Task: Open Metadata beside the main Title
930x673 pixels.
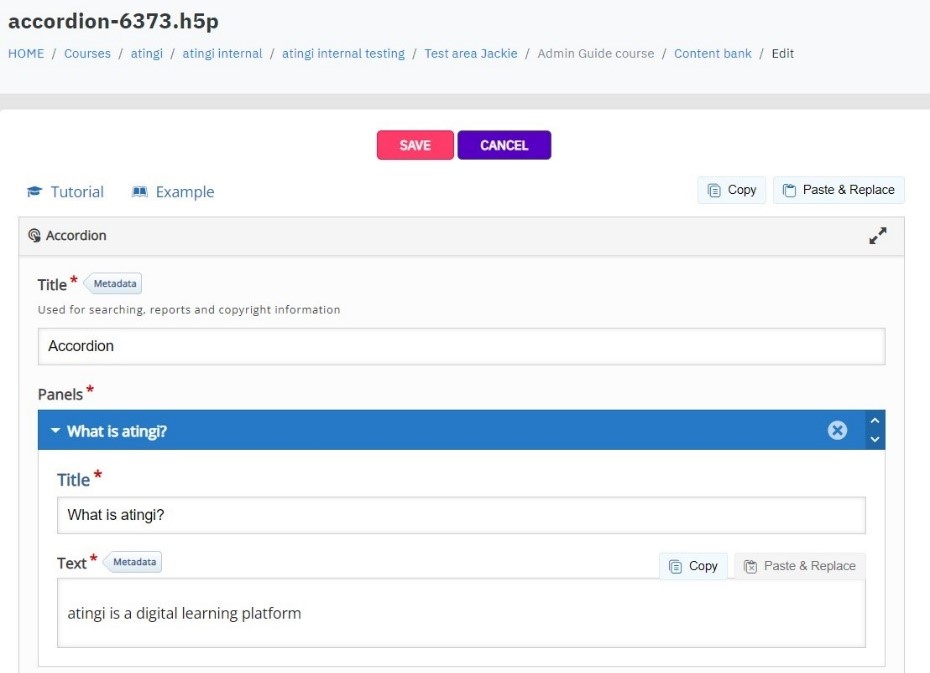Action: [113, 283]
